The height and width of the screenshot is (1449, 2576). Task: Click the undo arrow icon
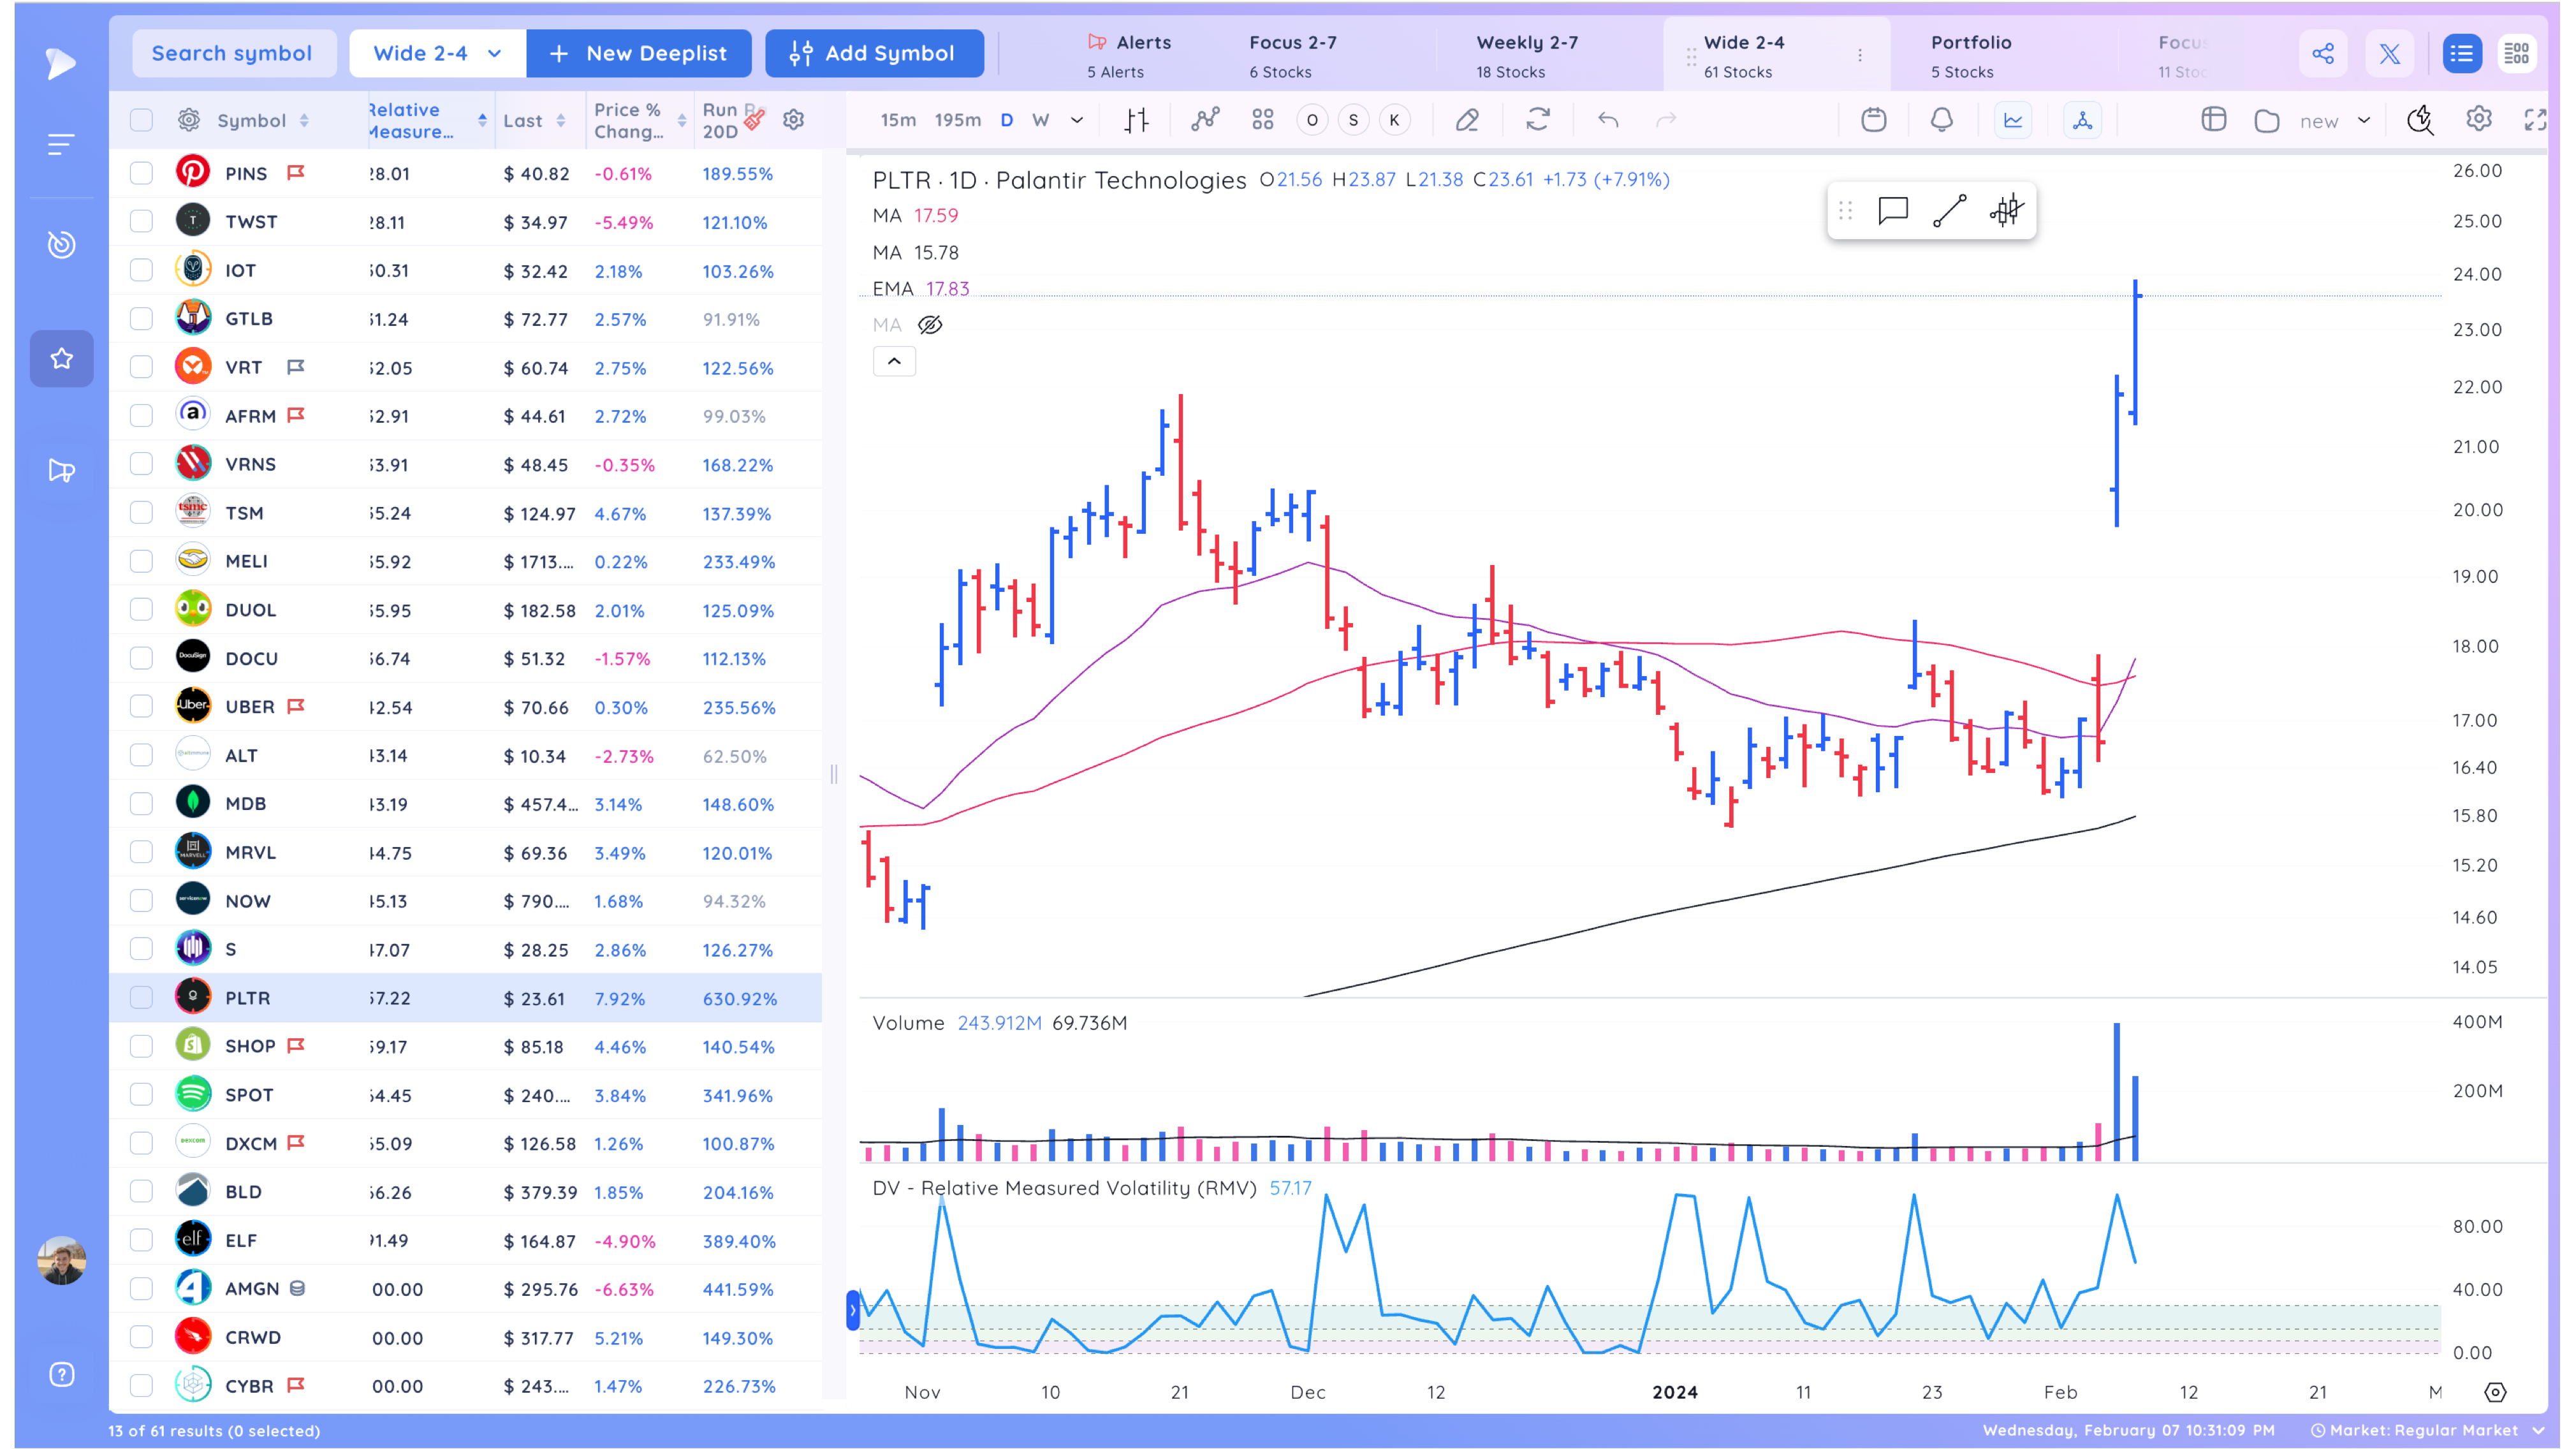pyautogui.click(x=1608, y=120)
